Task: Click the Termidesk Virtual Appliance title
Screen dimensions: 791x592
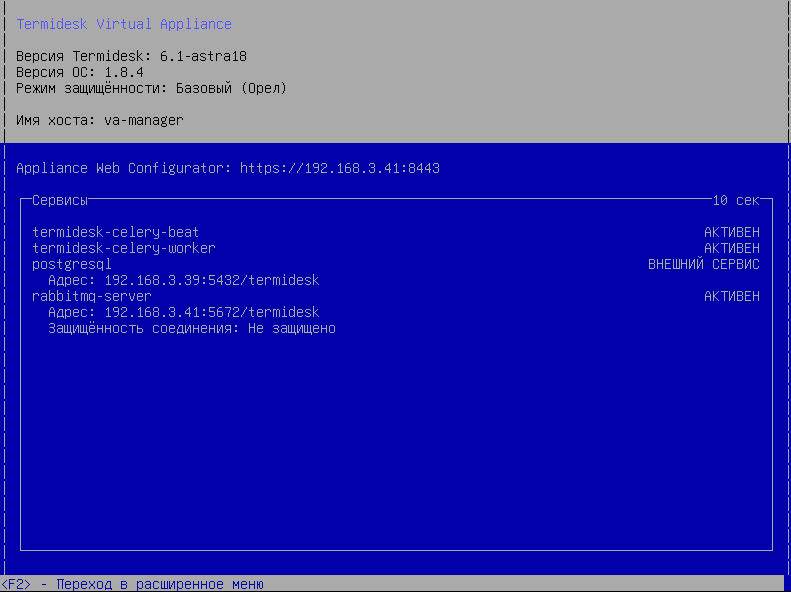Action: point(124,24)
